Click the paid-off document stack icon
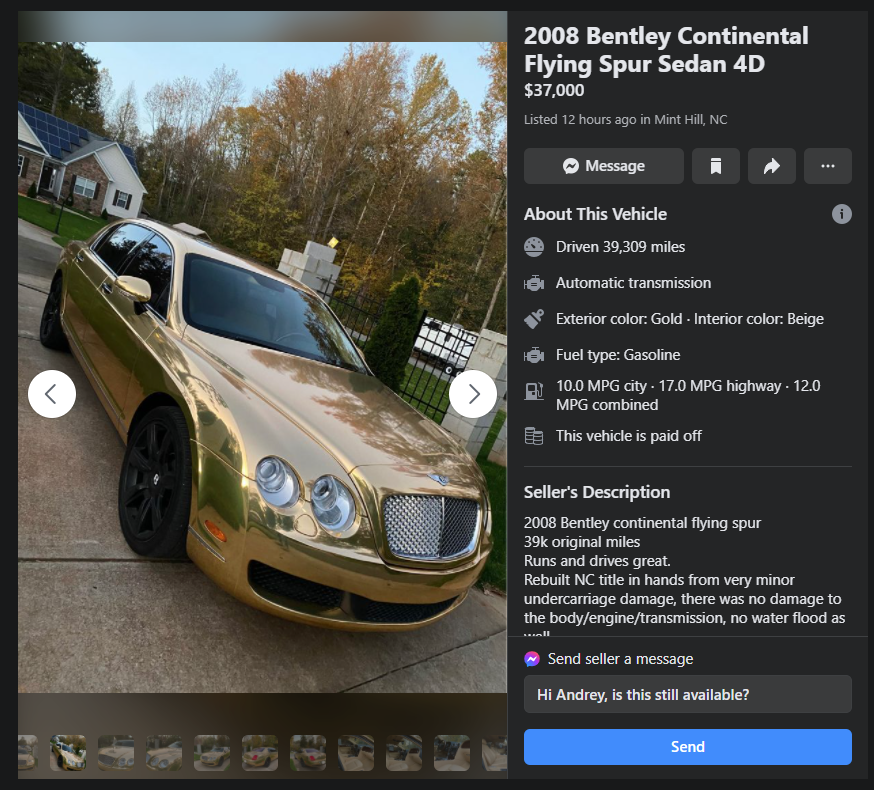Screen dimensions: 874x790 (x=534, y=436)
